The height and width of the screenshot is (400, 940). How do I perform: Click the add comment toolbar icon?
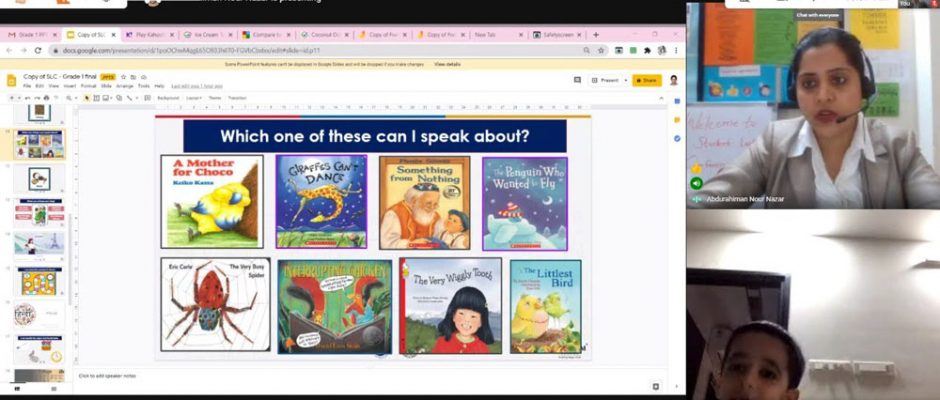pos(147,98)
